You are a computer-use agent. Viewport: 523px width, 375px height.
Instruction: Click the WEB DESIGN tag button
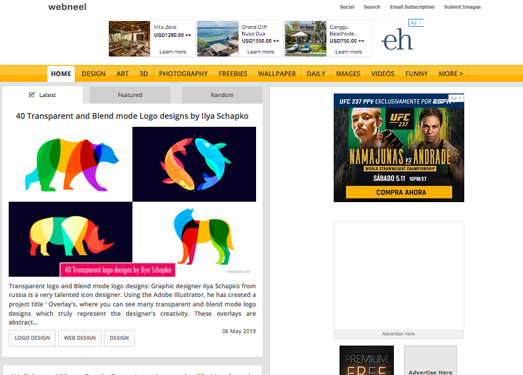click(x=80, y=338)
